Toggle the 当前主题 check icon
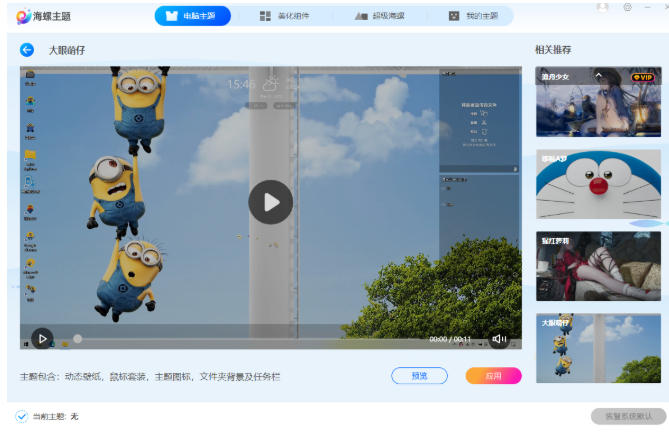The image size is (669, 438). click(22, 415)
